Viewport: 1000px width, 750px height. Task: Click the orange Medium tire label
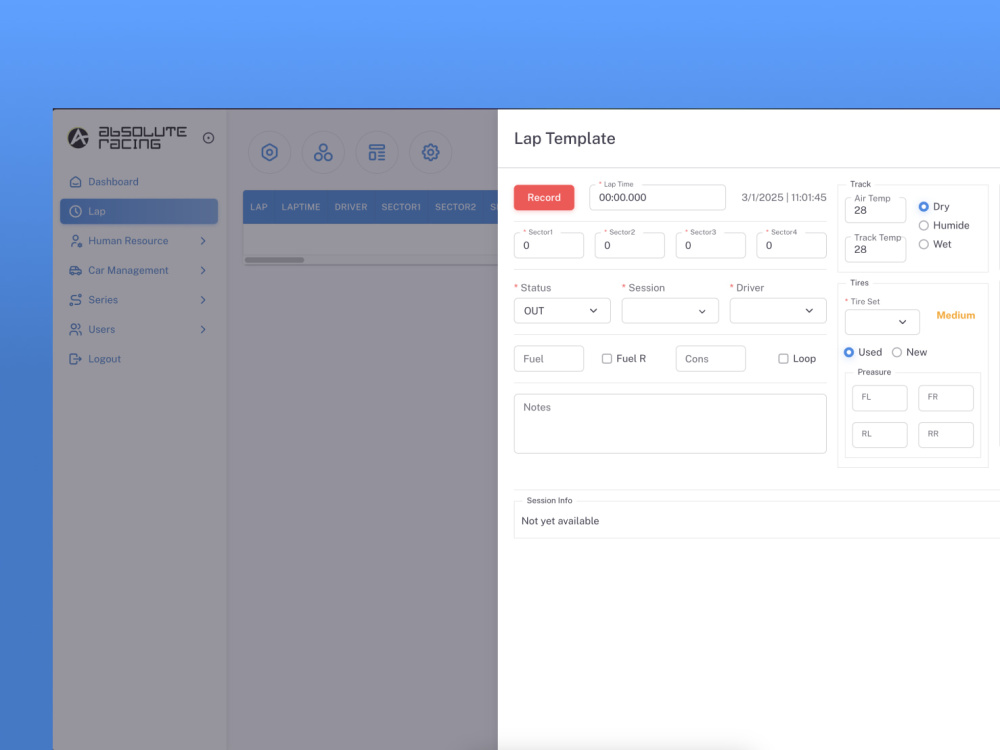click(955, 315)
